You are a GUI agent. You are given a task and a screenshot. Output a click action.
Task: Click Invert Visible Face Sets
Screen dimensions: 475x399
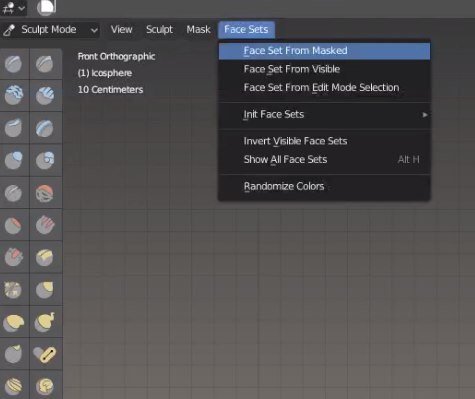[324, 141]
